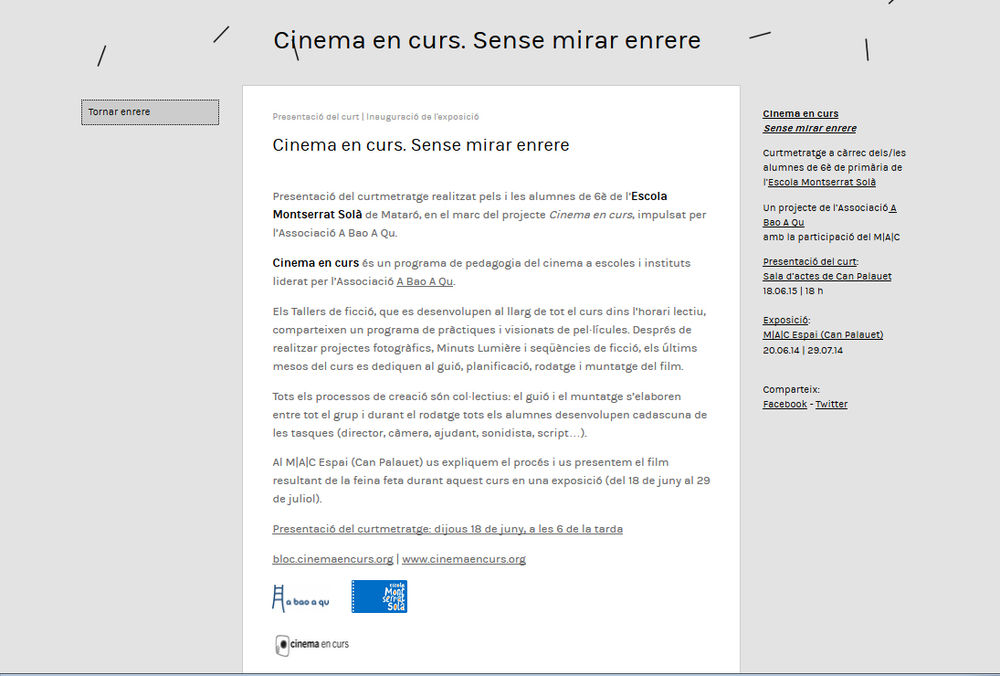Click the article heading 'Cinema en curs. Sense mirar enrere'
The image size is (1000, 676).
(420, 146)
